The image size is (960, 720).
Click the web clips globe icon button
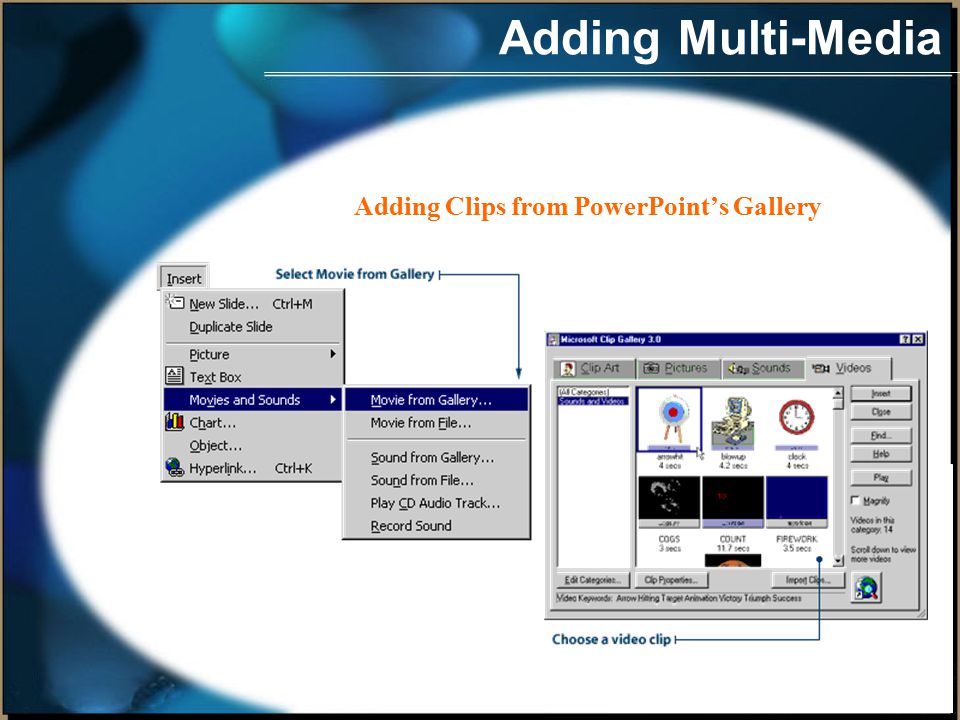(866, 587)
